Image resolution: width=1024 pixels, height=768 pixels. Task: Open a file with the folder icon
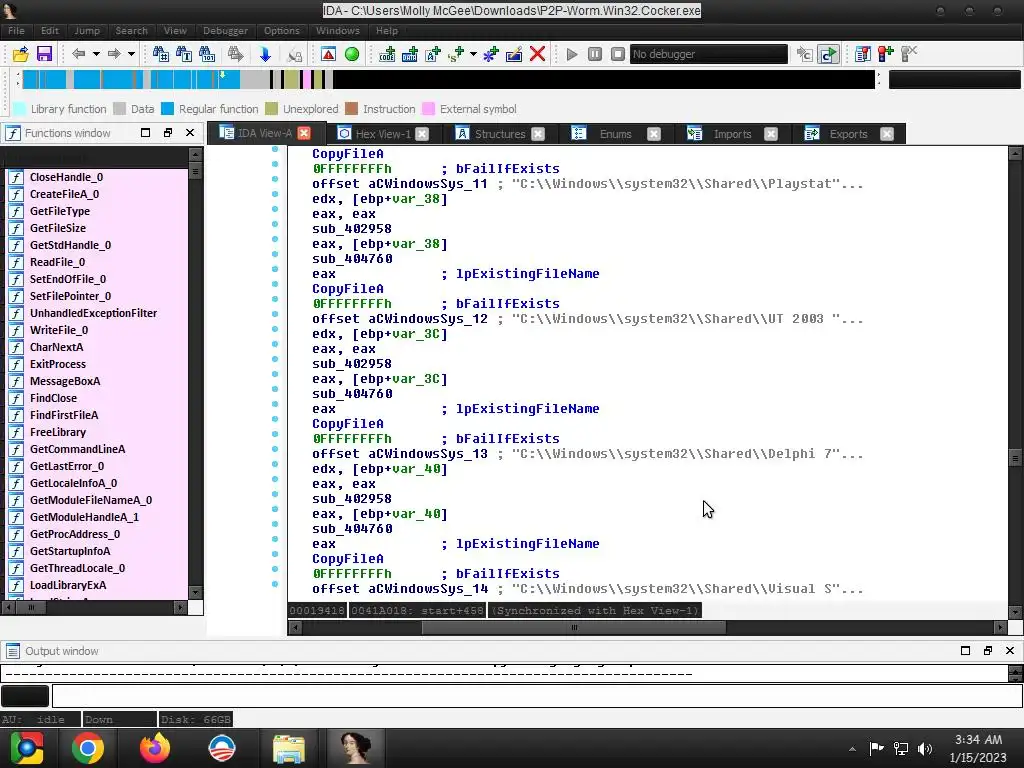21,54
